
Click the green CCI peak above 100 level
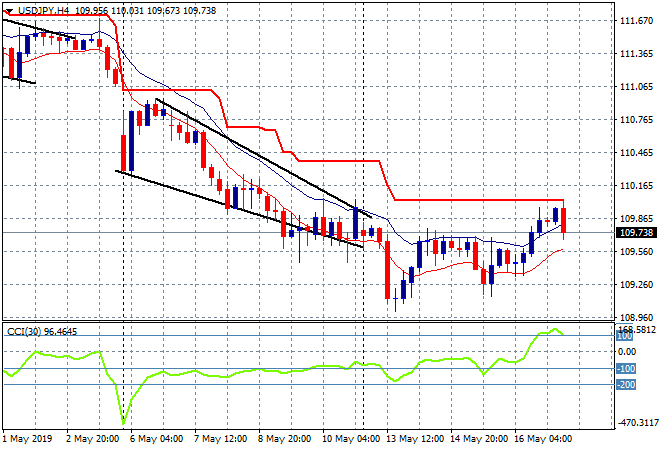click(553, 329)
